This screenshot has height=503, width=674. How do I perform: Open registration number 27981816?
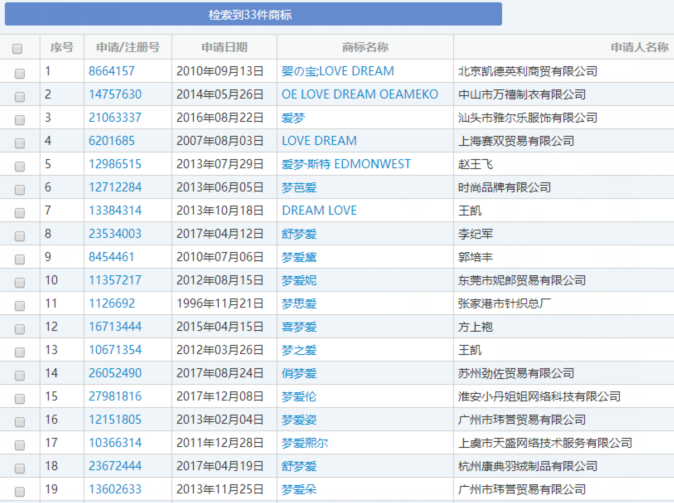pyautogui.click(x=115, y=397)
